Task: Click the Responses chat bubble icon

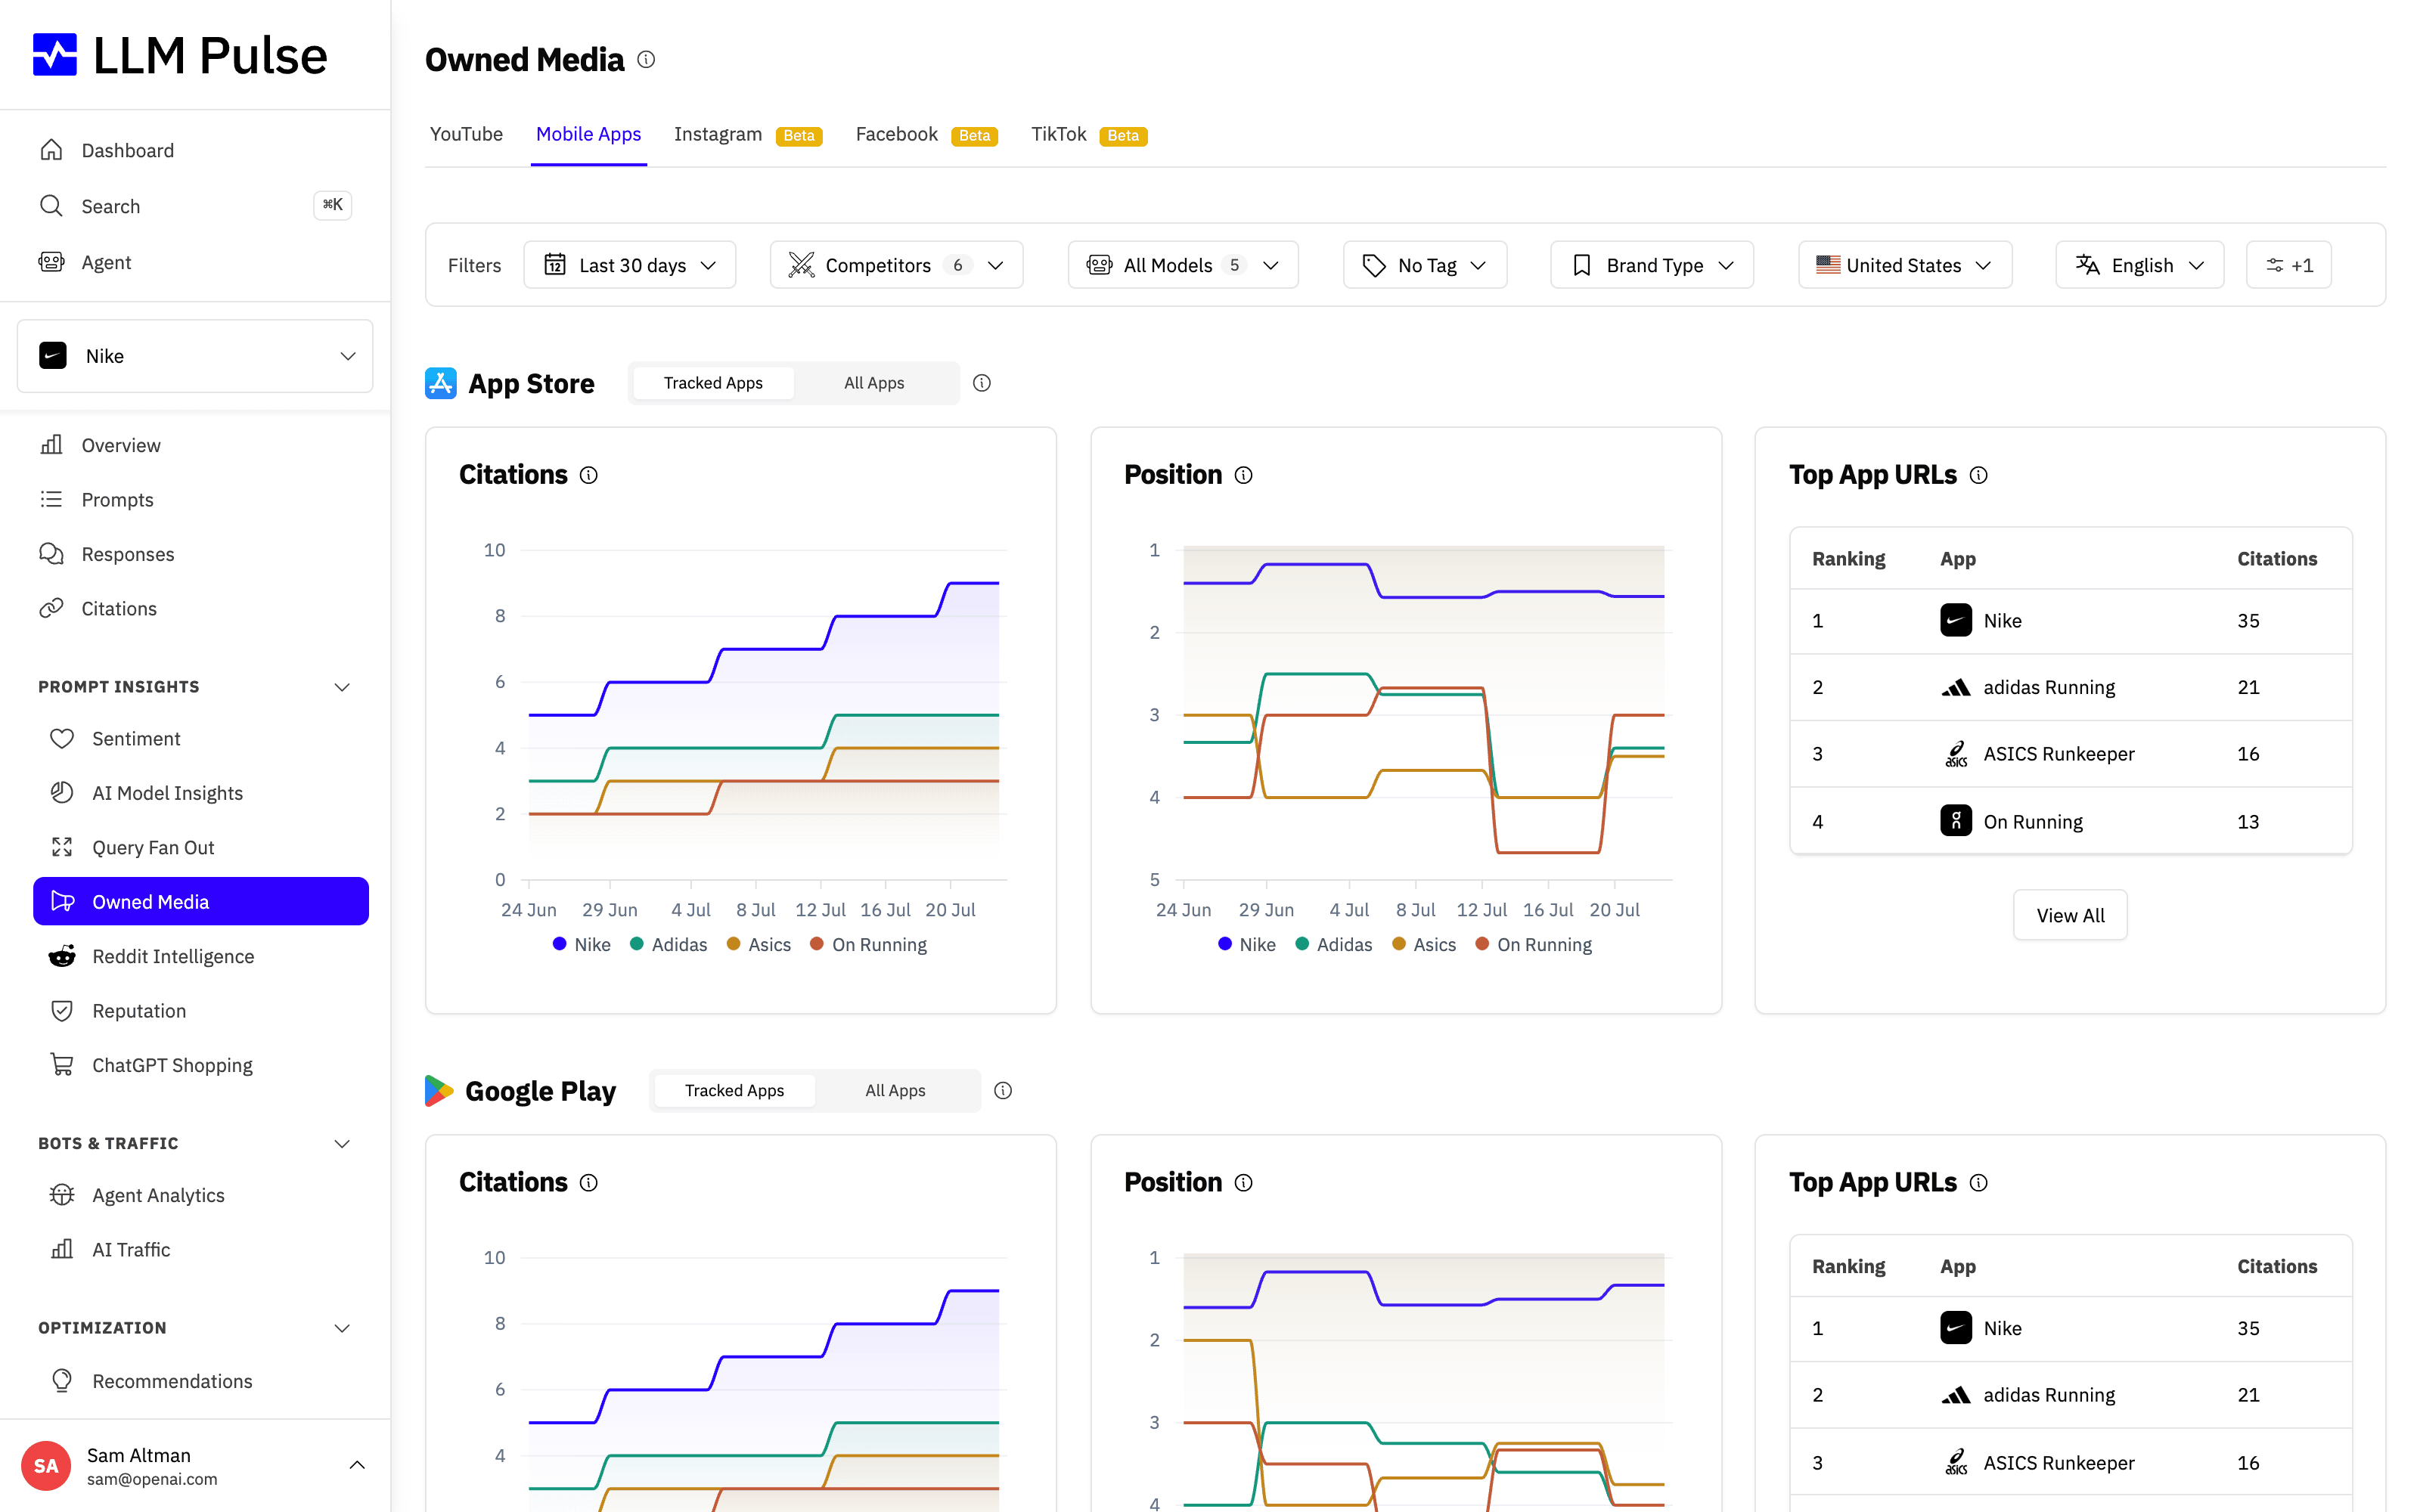Action: [x=51, y=554]
